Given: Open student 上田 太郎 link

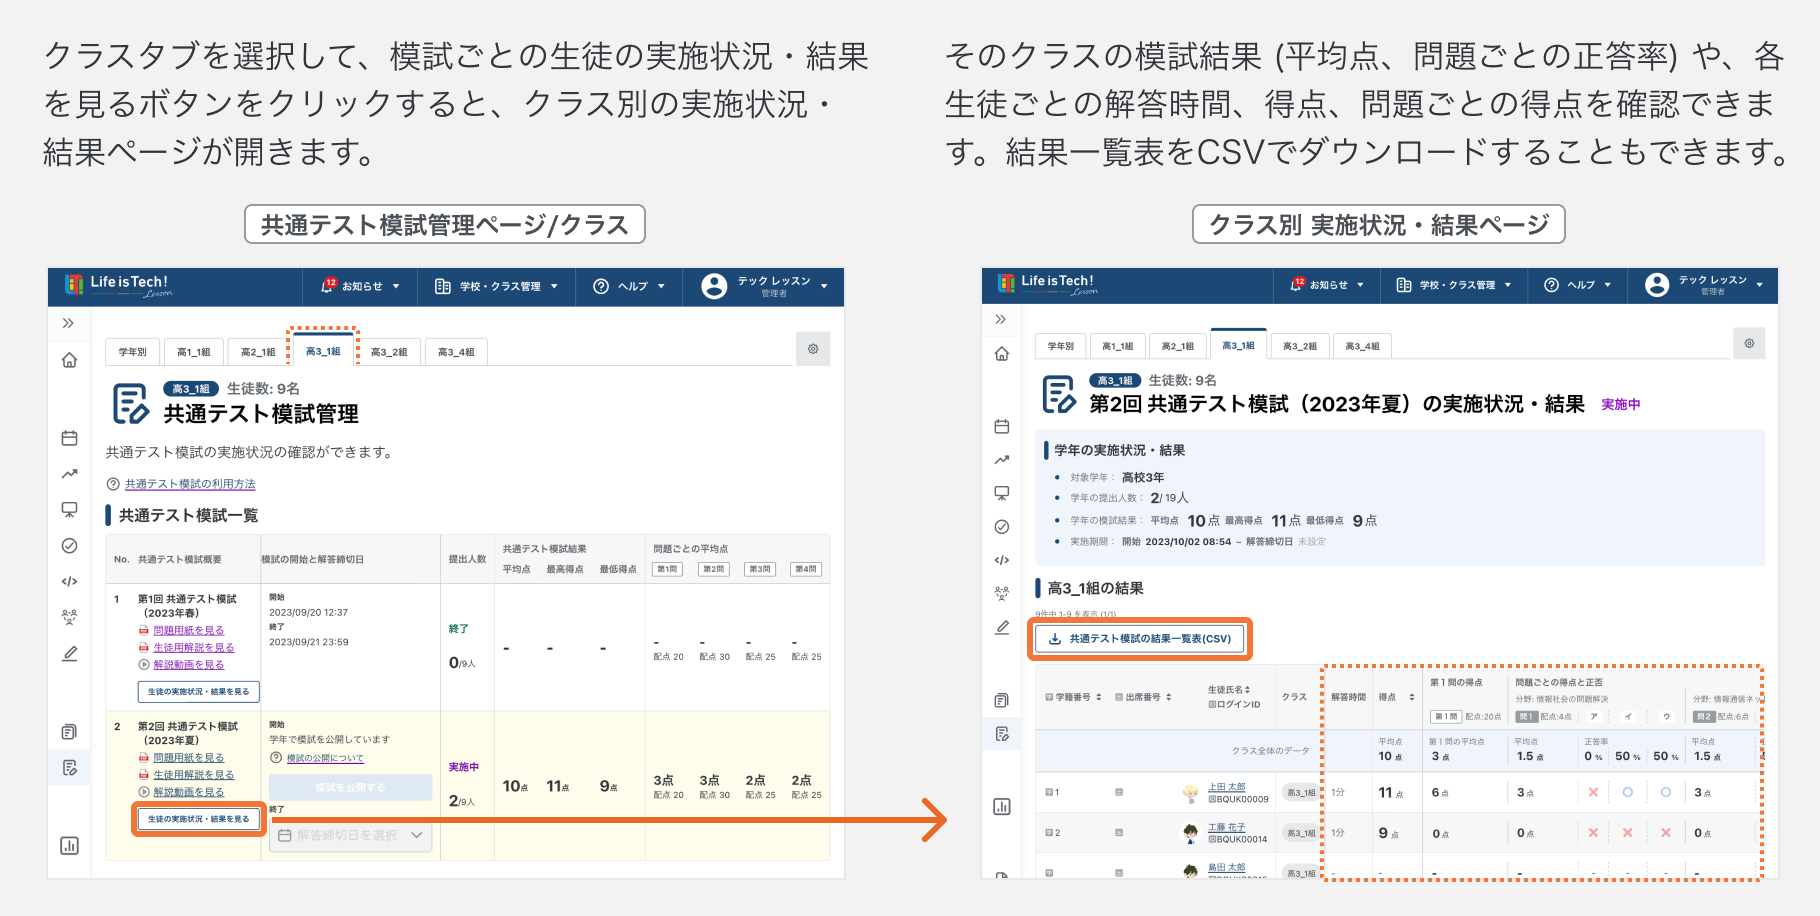Looking at the screenshot, I should pos(1226,787).
